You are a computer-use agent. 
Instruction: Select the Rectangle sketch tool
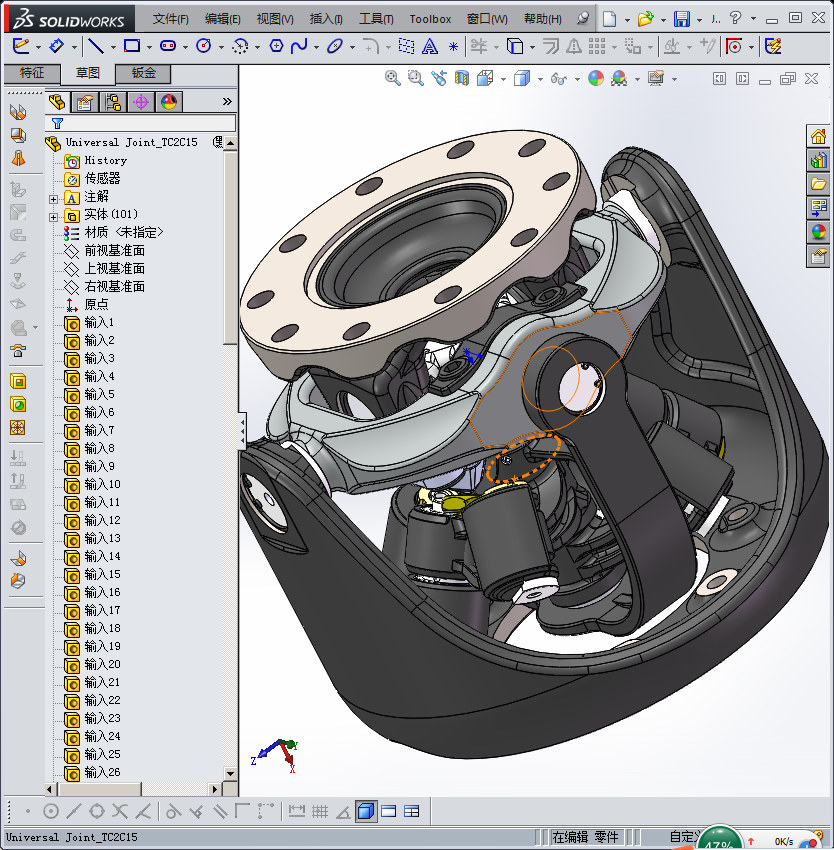[131, 46]
